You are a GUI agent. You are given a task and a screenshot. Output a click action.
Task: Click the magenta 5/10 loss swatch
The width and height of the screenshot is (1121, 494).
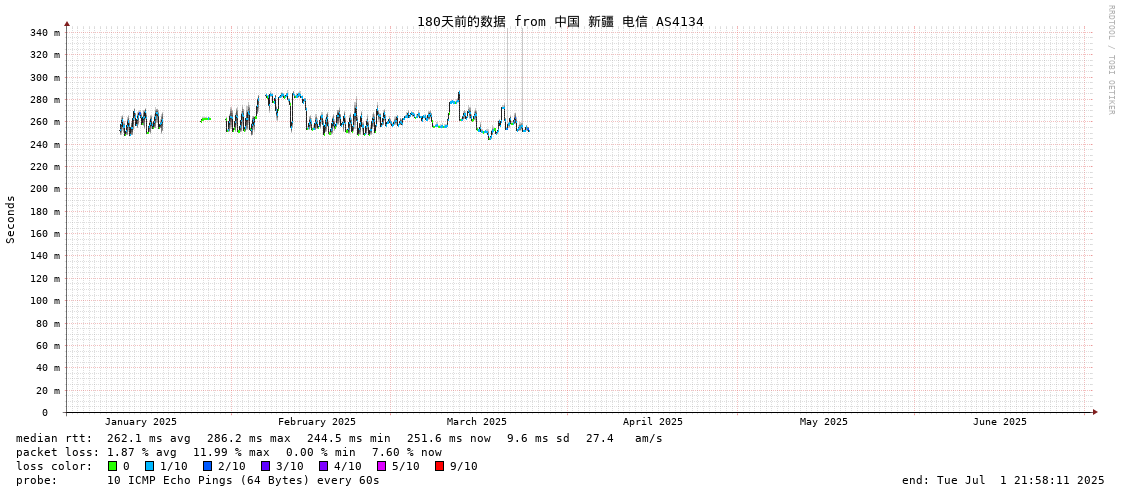pos(381,466)
